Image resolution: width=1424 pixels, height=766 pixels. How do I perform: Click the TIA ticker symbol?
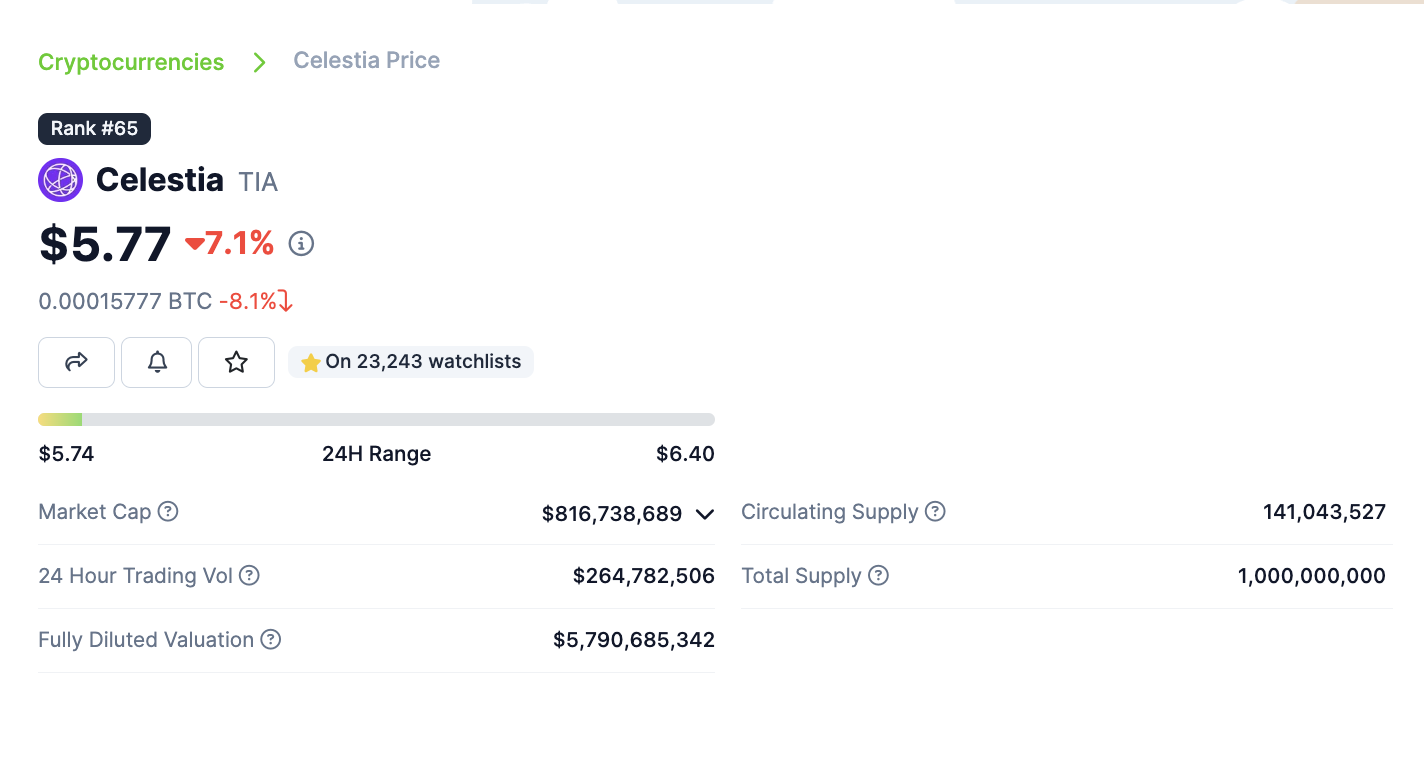258,182
